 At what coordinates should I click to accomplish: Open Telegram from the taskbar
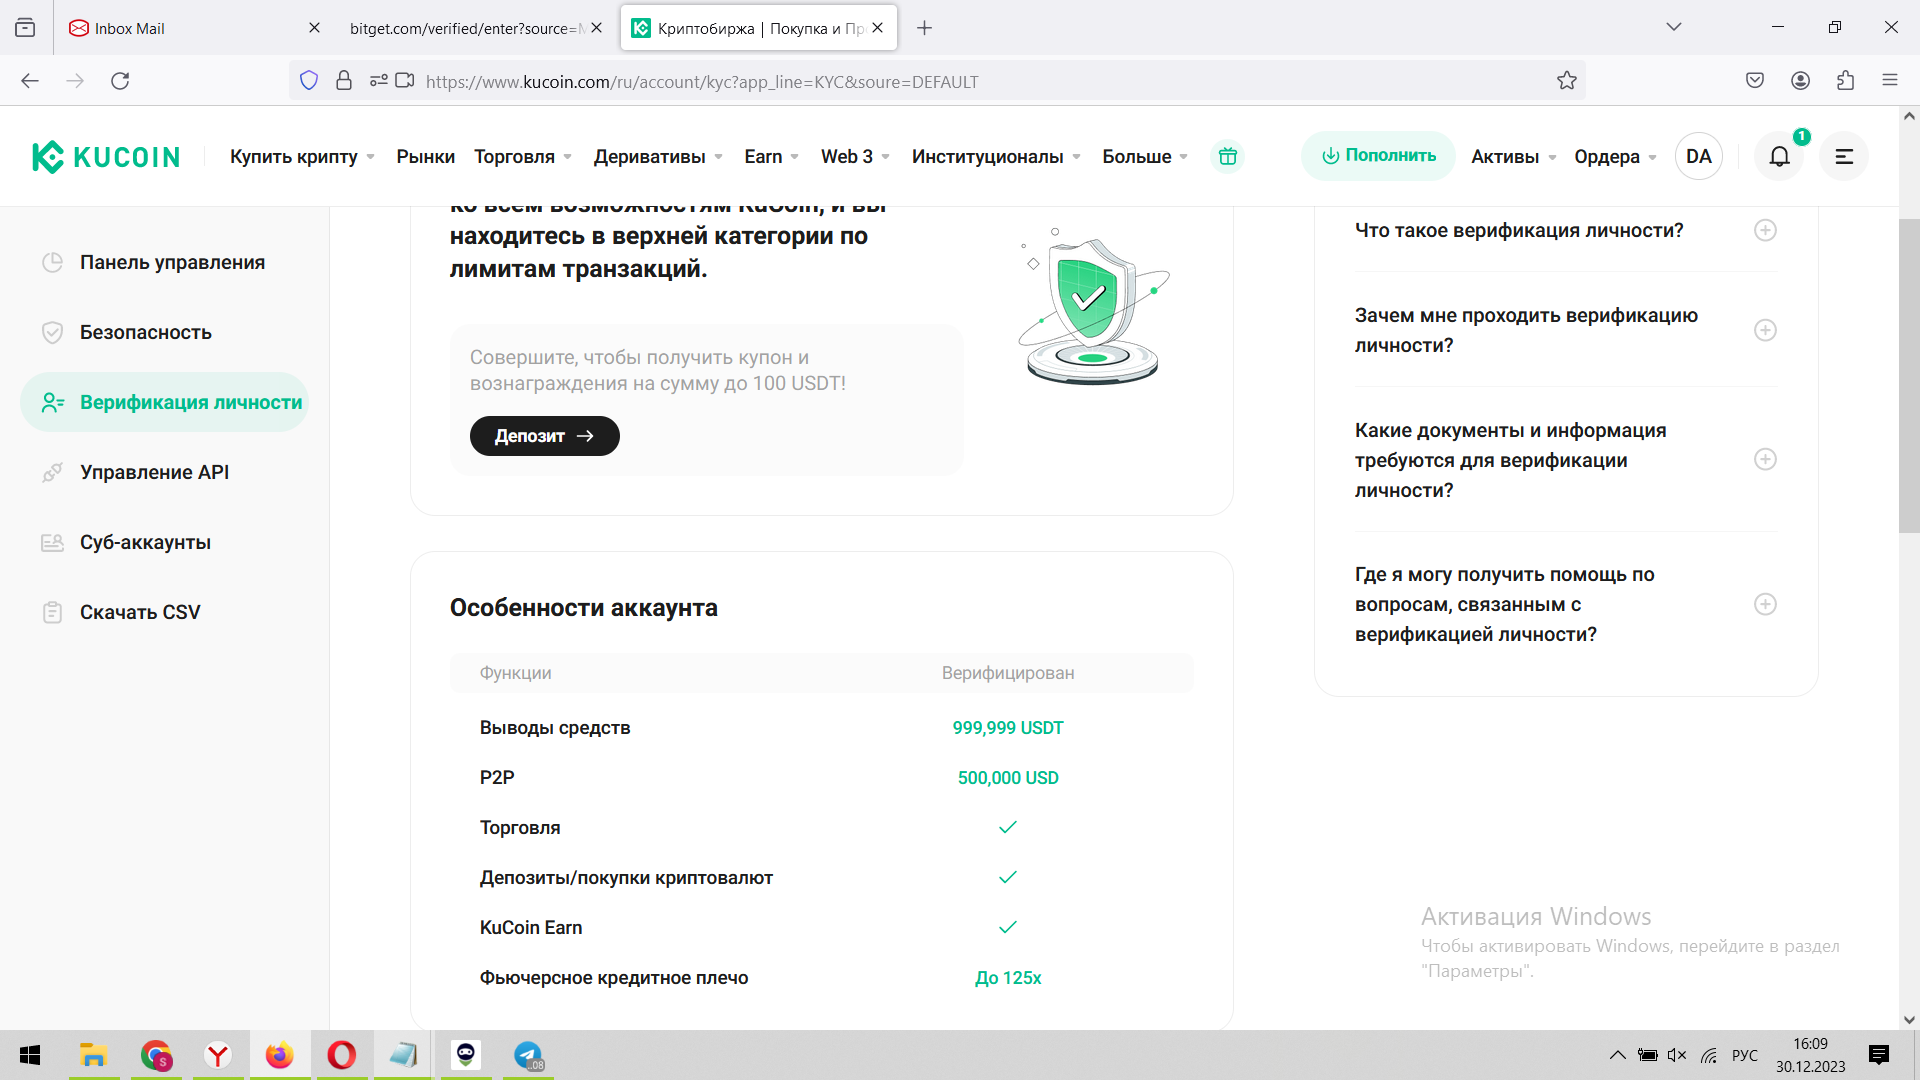click(x=527, y=1055)
